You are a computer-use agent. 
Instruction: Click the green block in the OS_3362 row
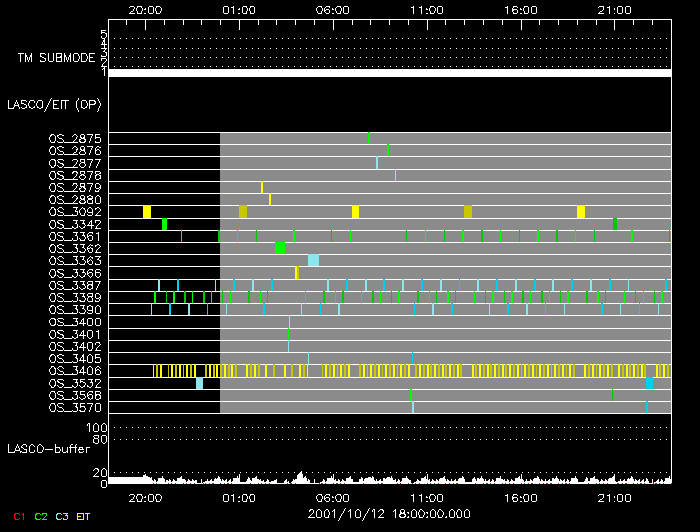(x=280, y=248)
